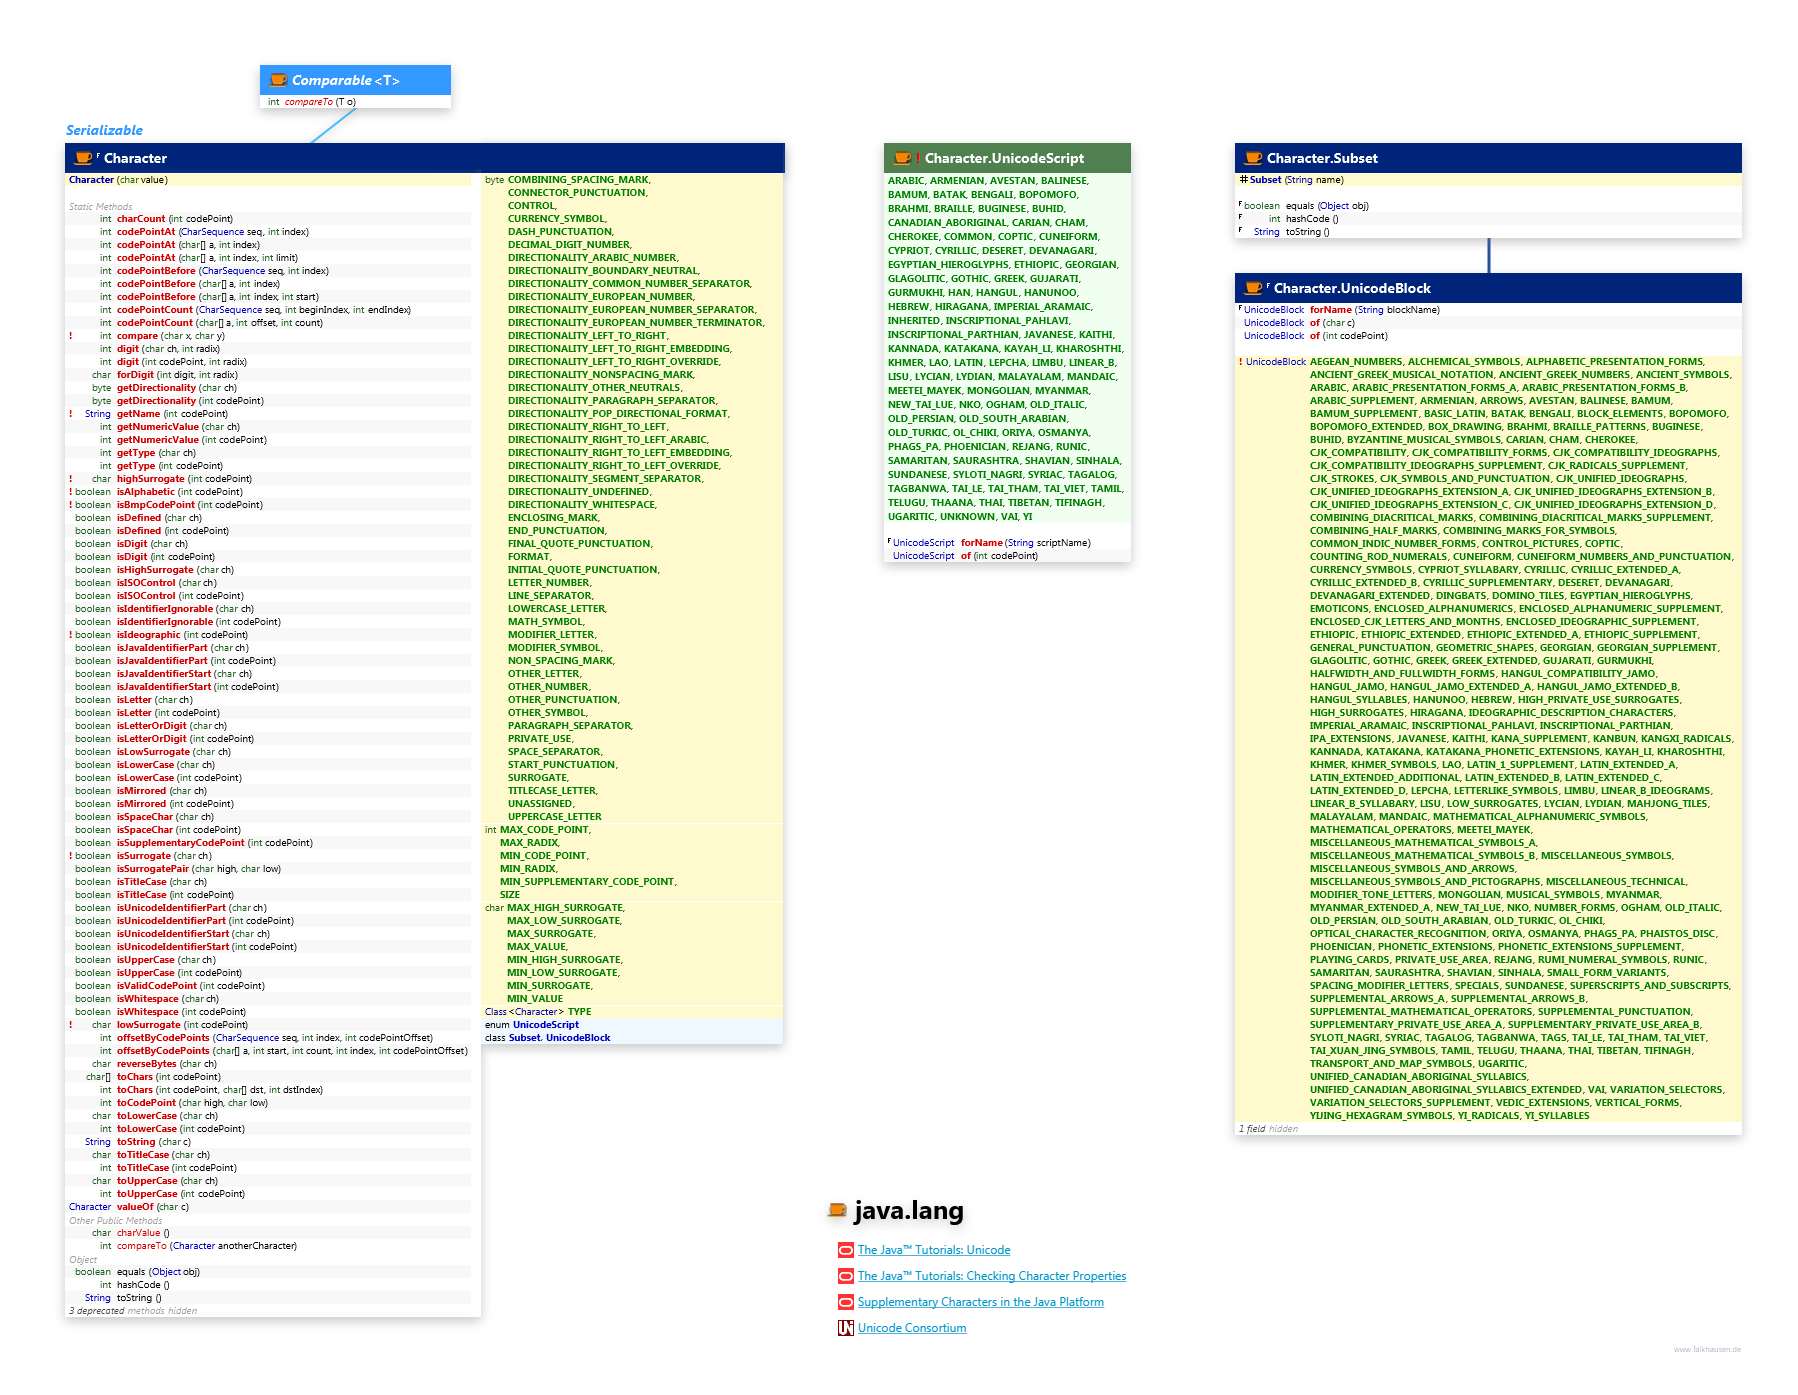Viewport: 1798px width, 1395px height.
Task: Click the Character.UnicodeScript enum icon
Action: [x=903, y=158]
